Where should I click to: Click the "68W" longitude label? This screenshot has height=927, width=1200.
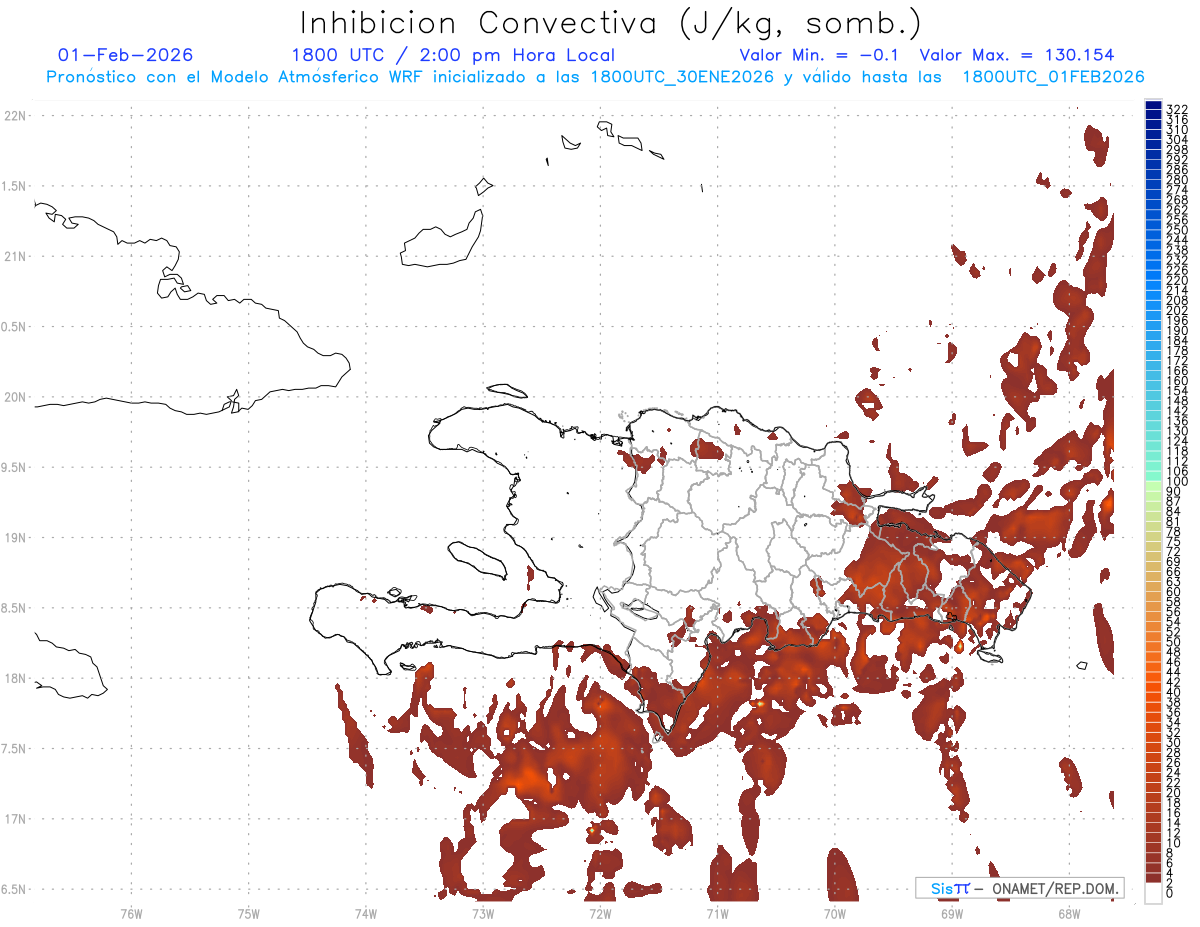[1069, 913]
